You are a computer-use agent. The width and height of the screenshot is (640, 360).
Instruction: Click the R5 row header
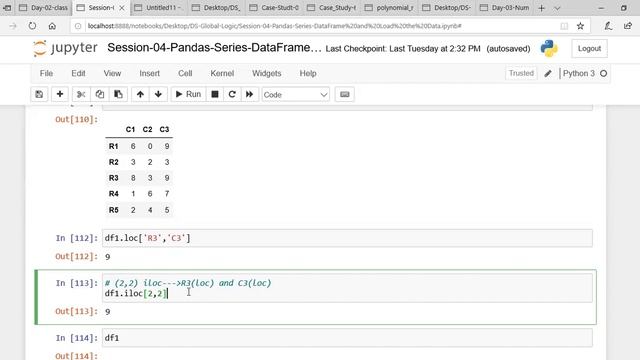point(113,210)
